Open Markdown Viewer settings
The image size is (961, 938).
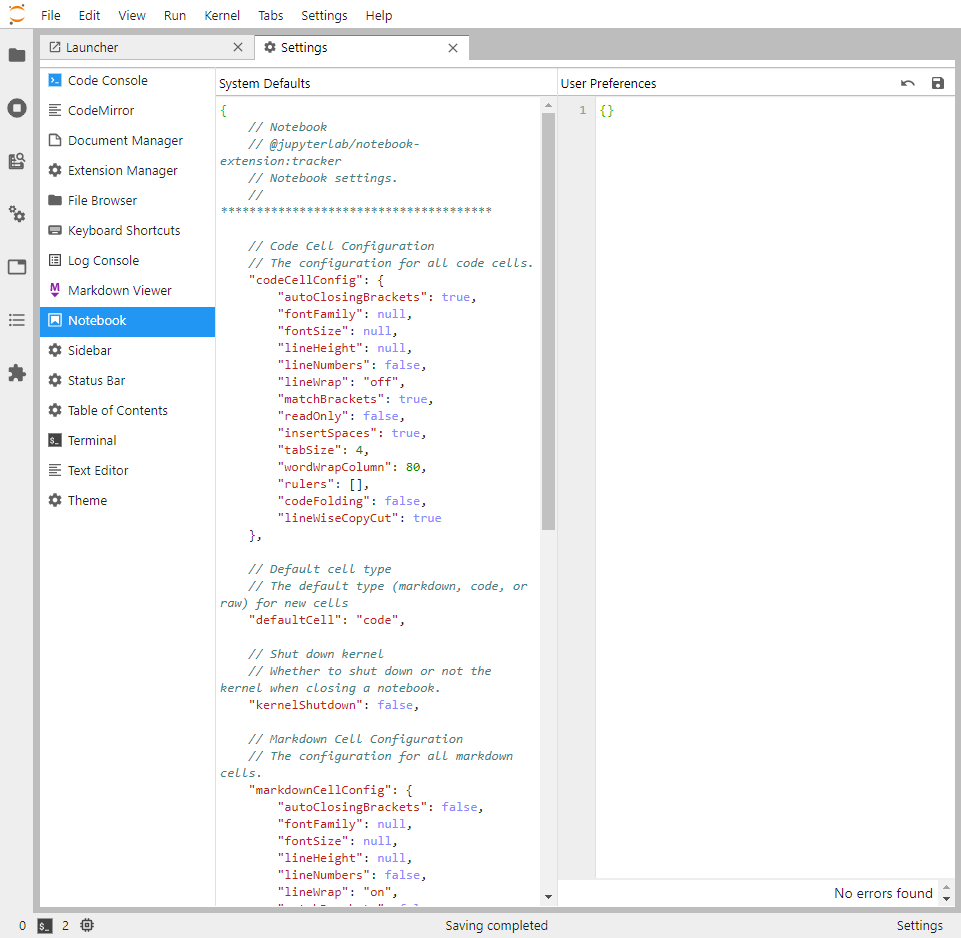pyautogui.click(x=127, y=291)
